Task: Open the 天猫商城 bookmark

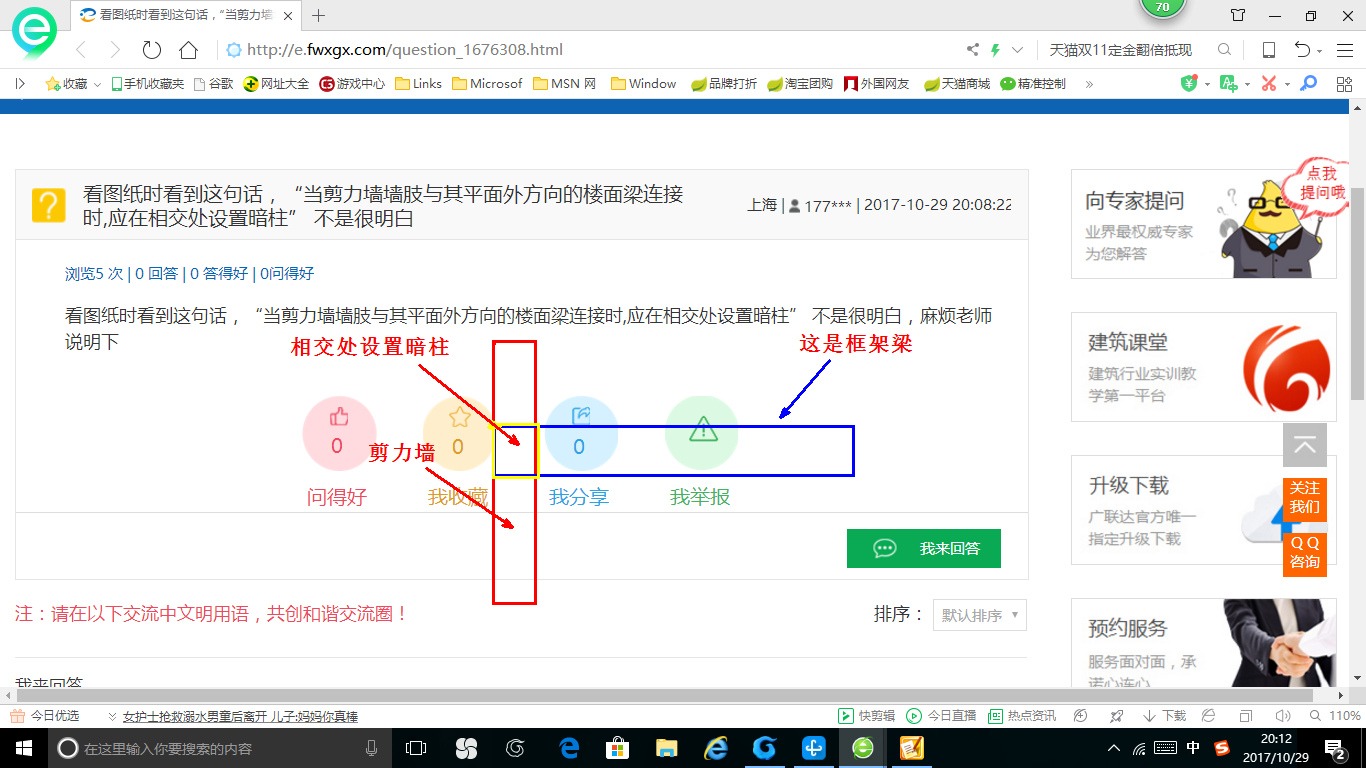Action: tap(957, 84)
